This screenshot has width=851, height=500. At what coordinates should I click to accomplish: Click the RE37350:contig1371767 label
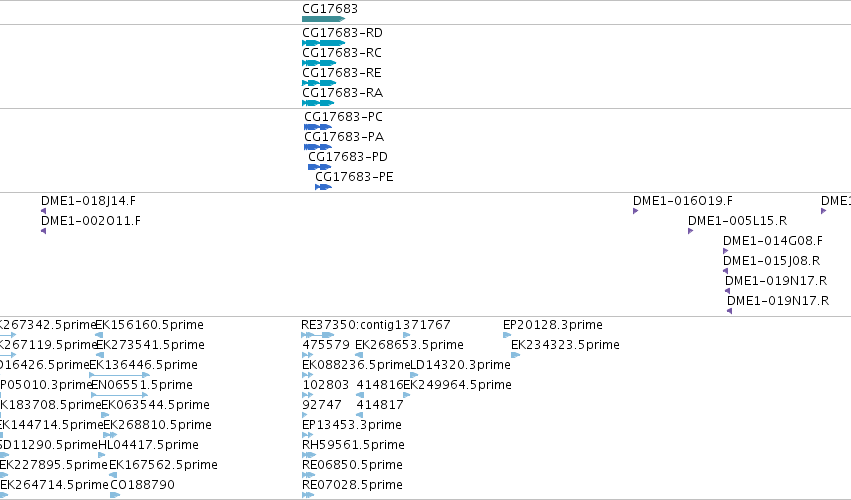coord(376,325)
